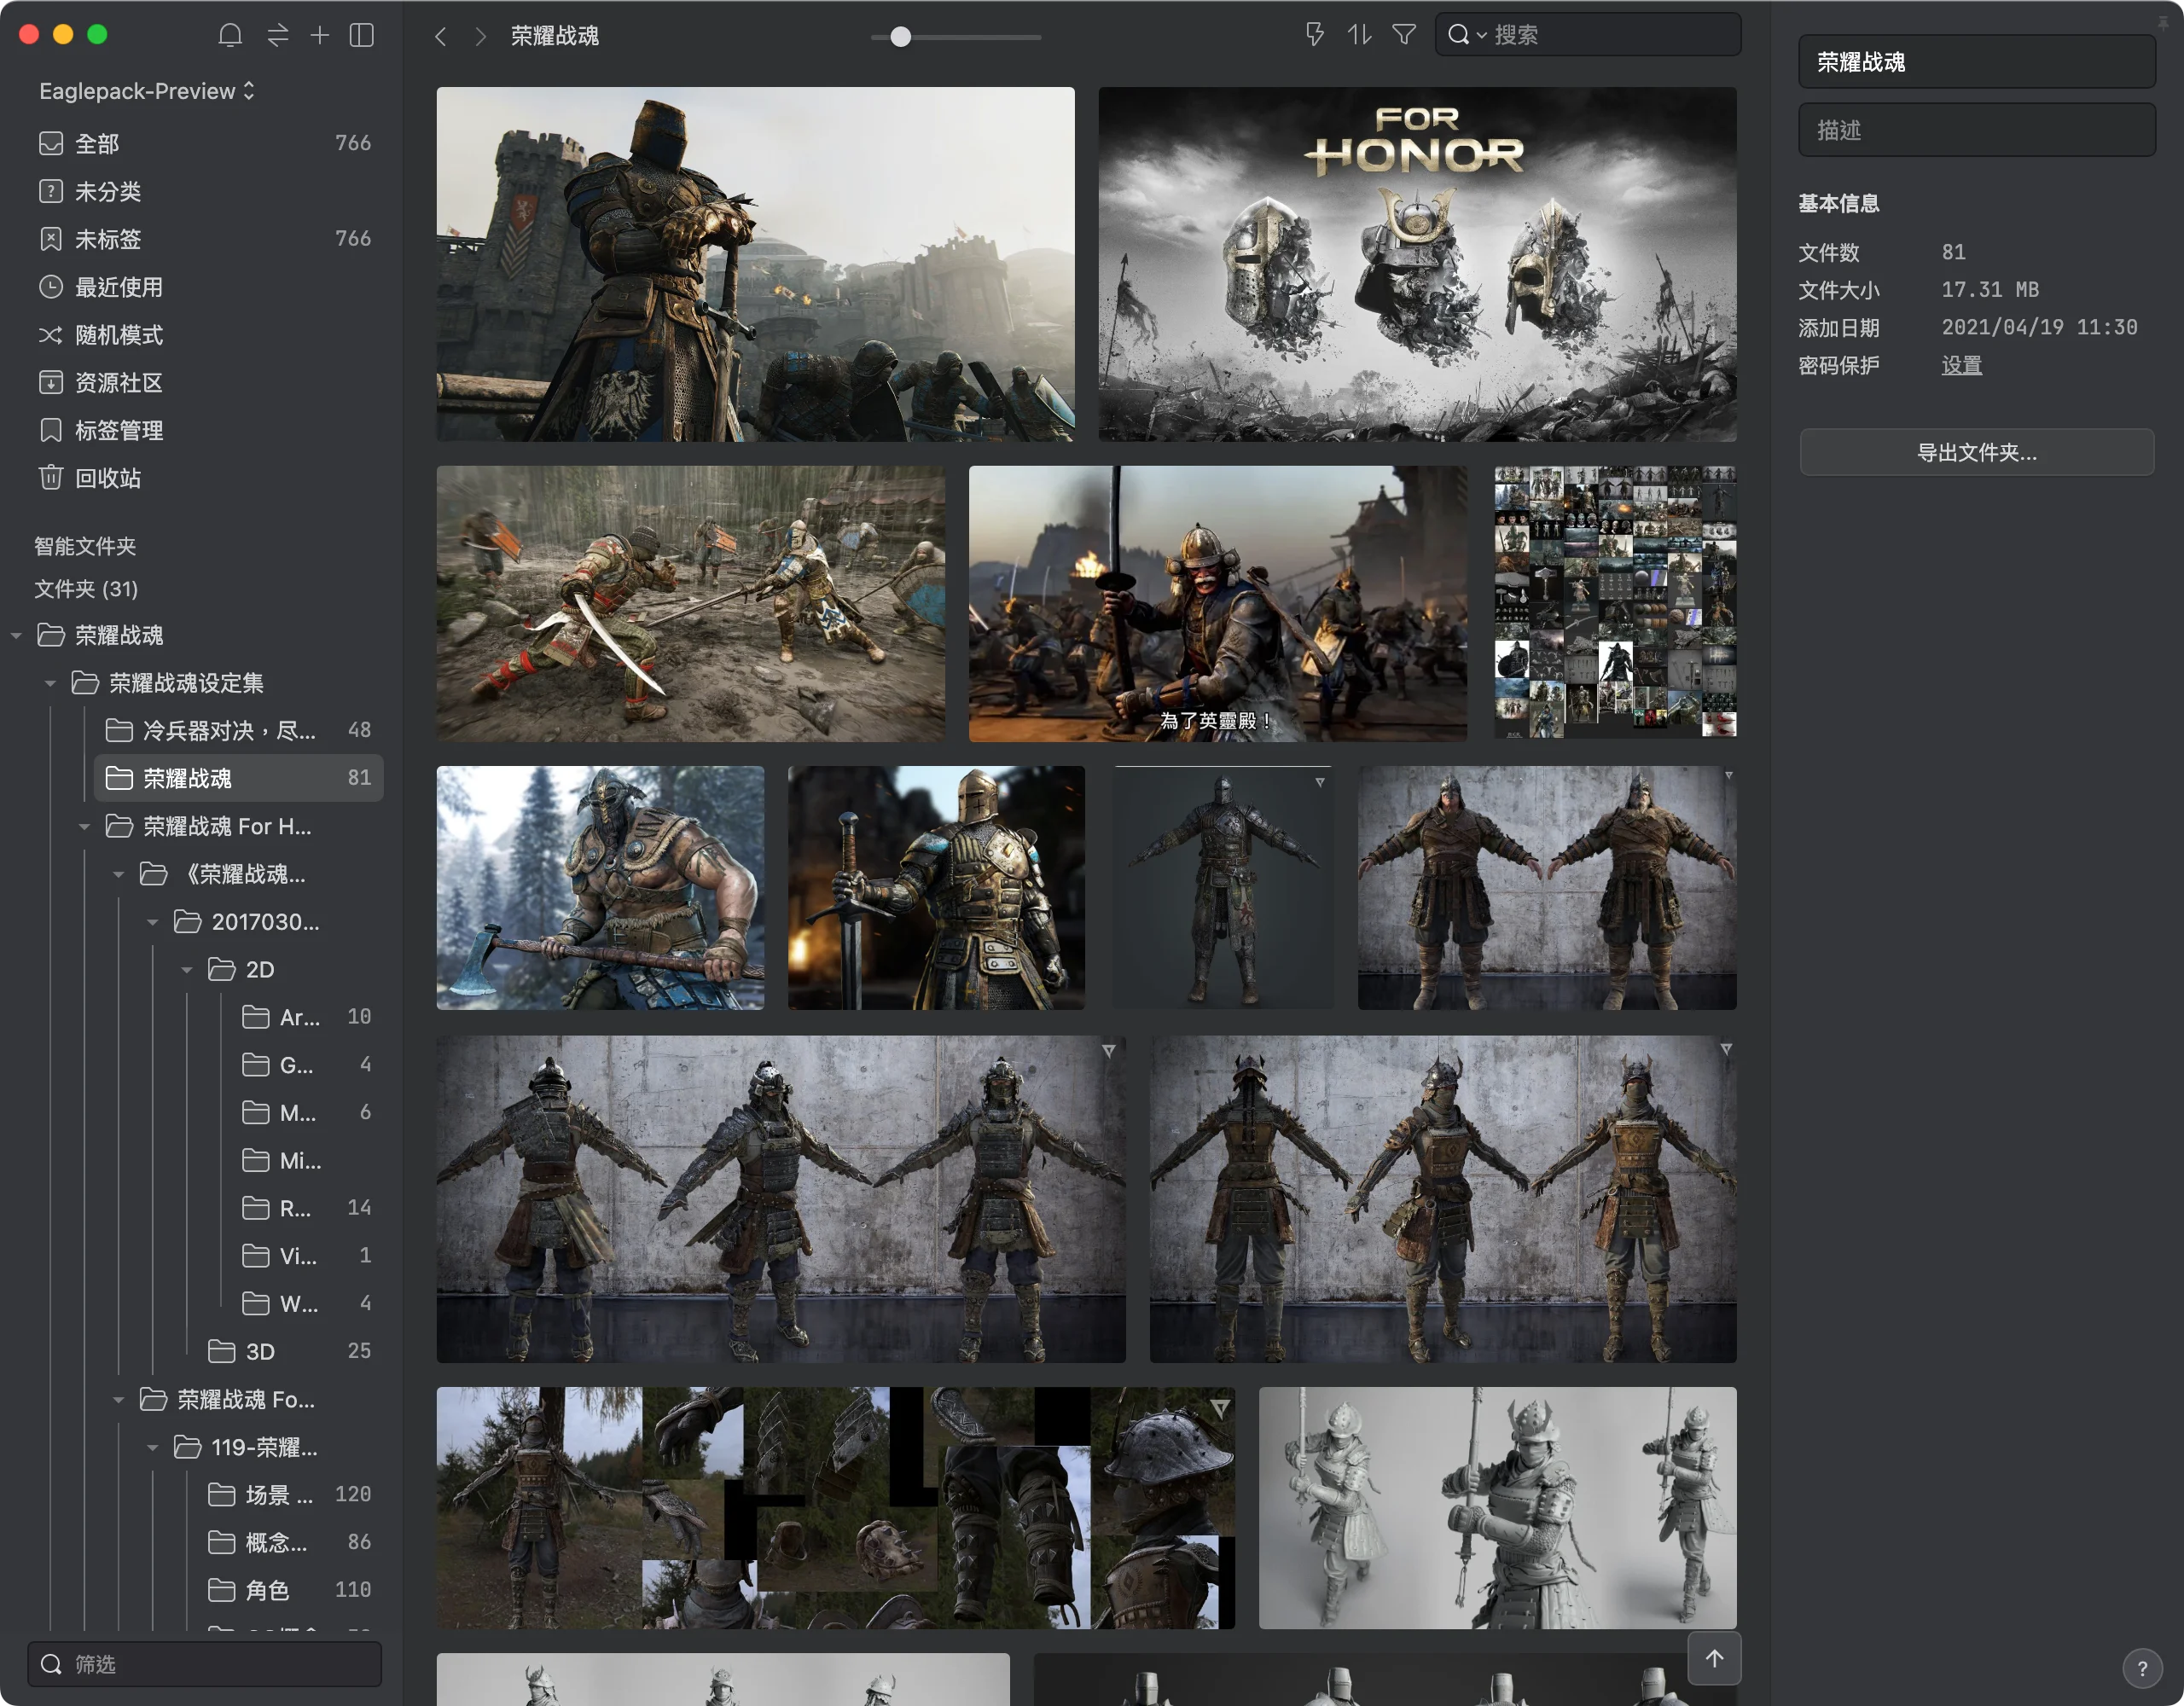Collapse the 119-荣耀... folder arrow
The height and width of the screenshot is (1706, 2184).
pos(153,1448)
